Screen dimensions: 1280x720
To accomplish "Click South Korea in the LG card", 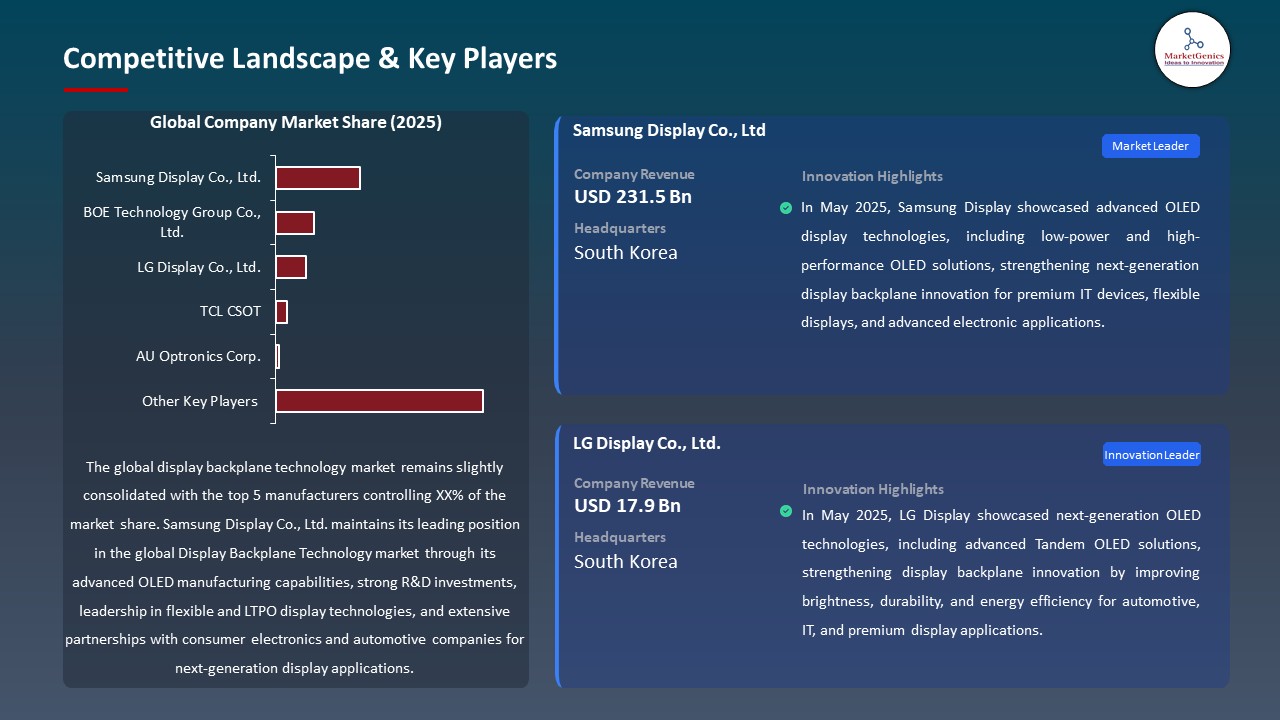I will point(626,562).
